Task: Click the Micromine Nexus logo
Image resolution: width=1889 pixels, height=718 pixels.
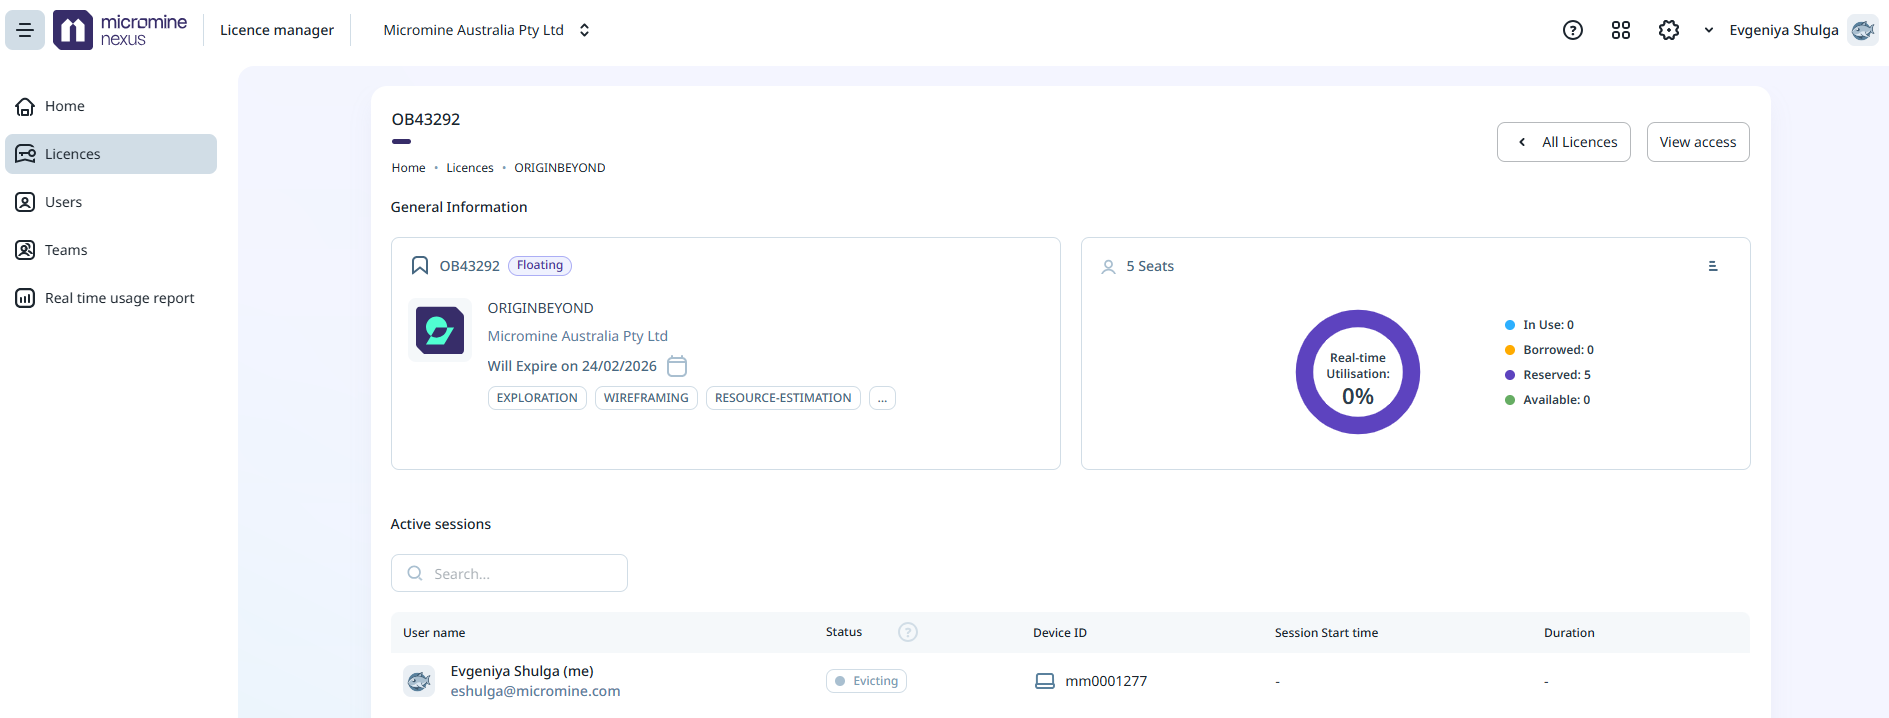Action: pos(120,30)
